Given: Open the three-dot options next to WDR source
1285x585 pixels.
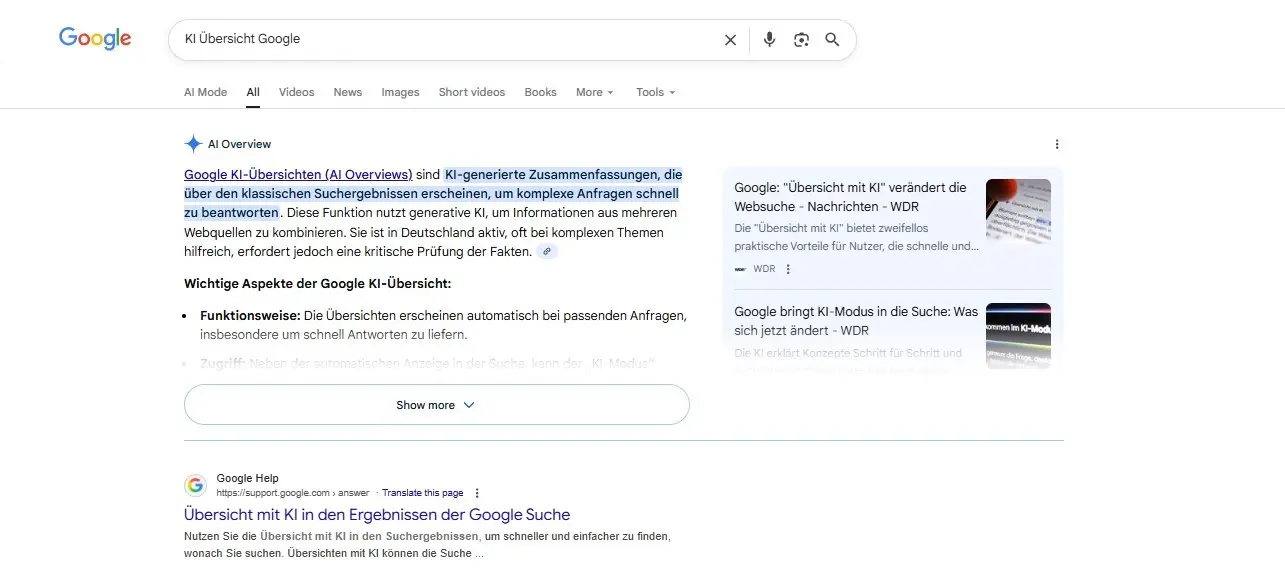Looking at the screenshot, I should point(788,268).
